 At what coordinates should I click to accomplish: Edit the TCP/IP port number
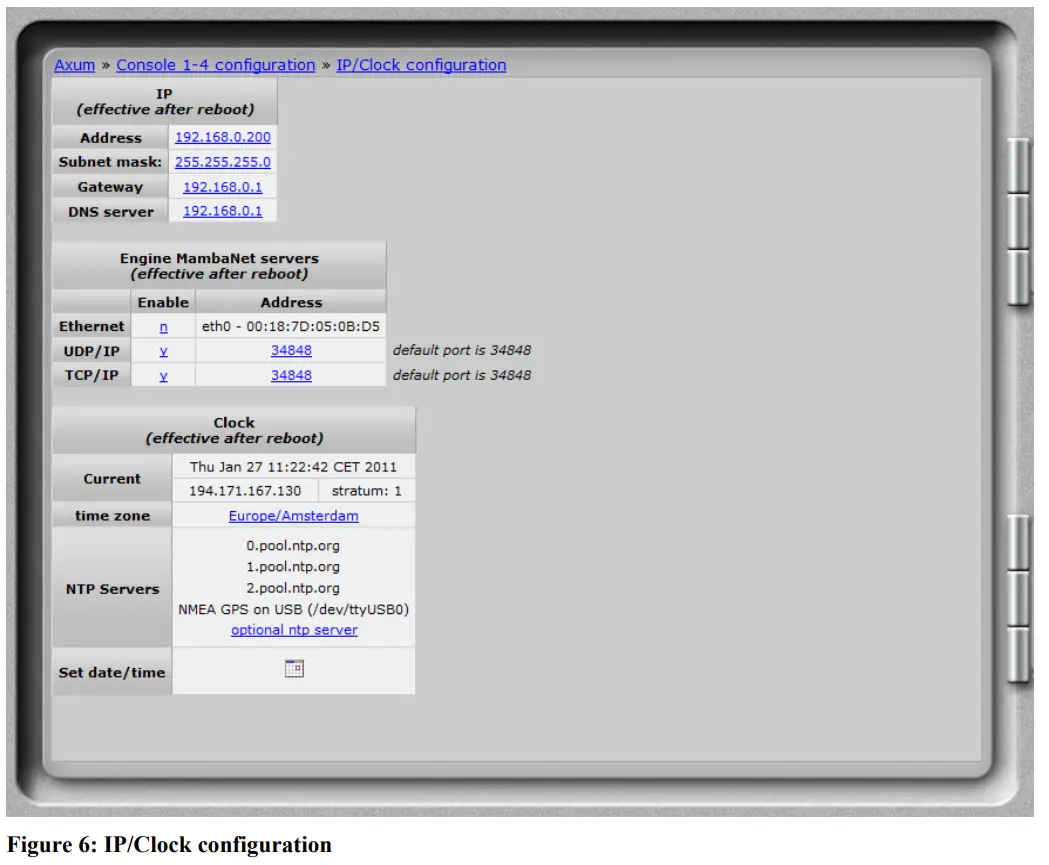(x=289, y=375)
